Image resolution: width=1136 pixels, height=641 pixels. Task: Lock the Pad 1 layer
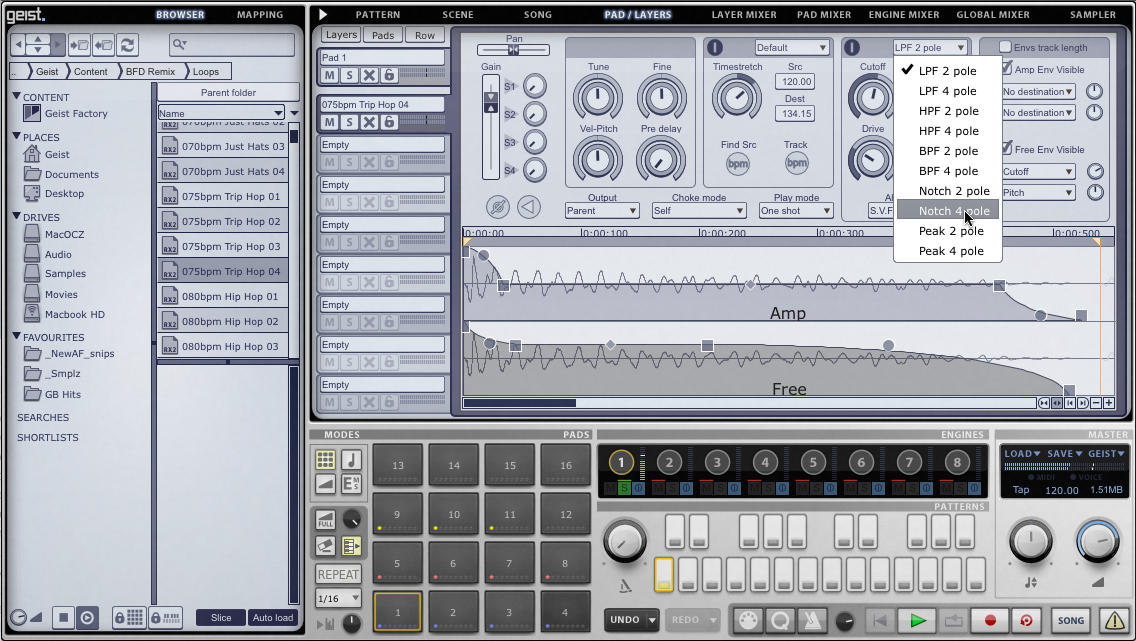pyautogui.click(x=389, y=76)
